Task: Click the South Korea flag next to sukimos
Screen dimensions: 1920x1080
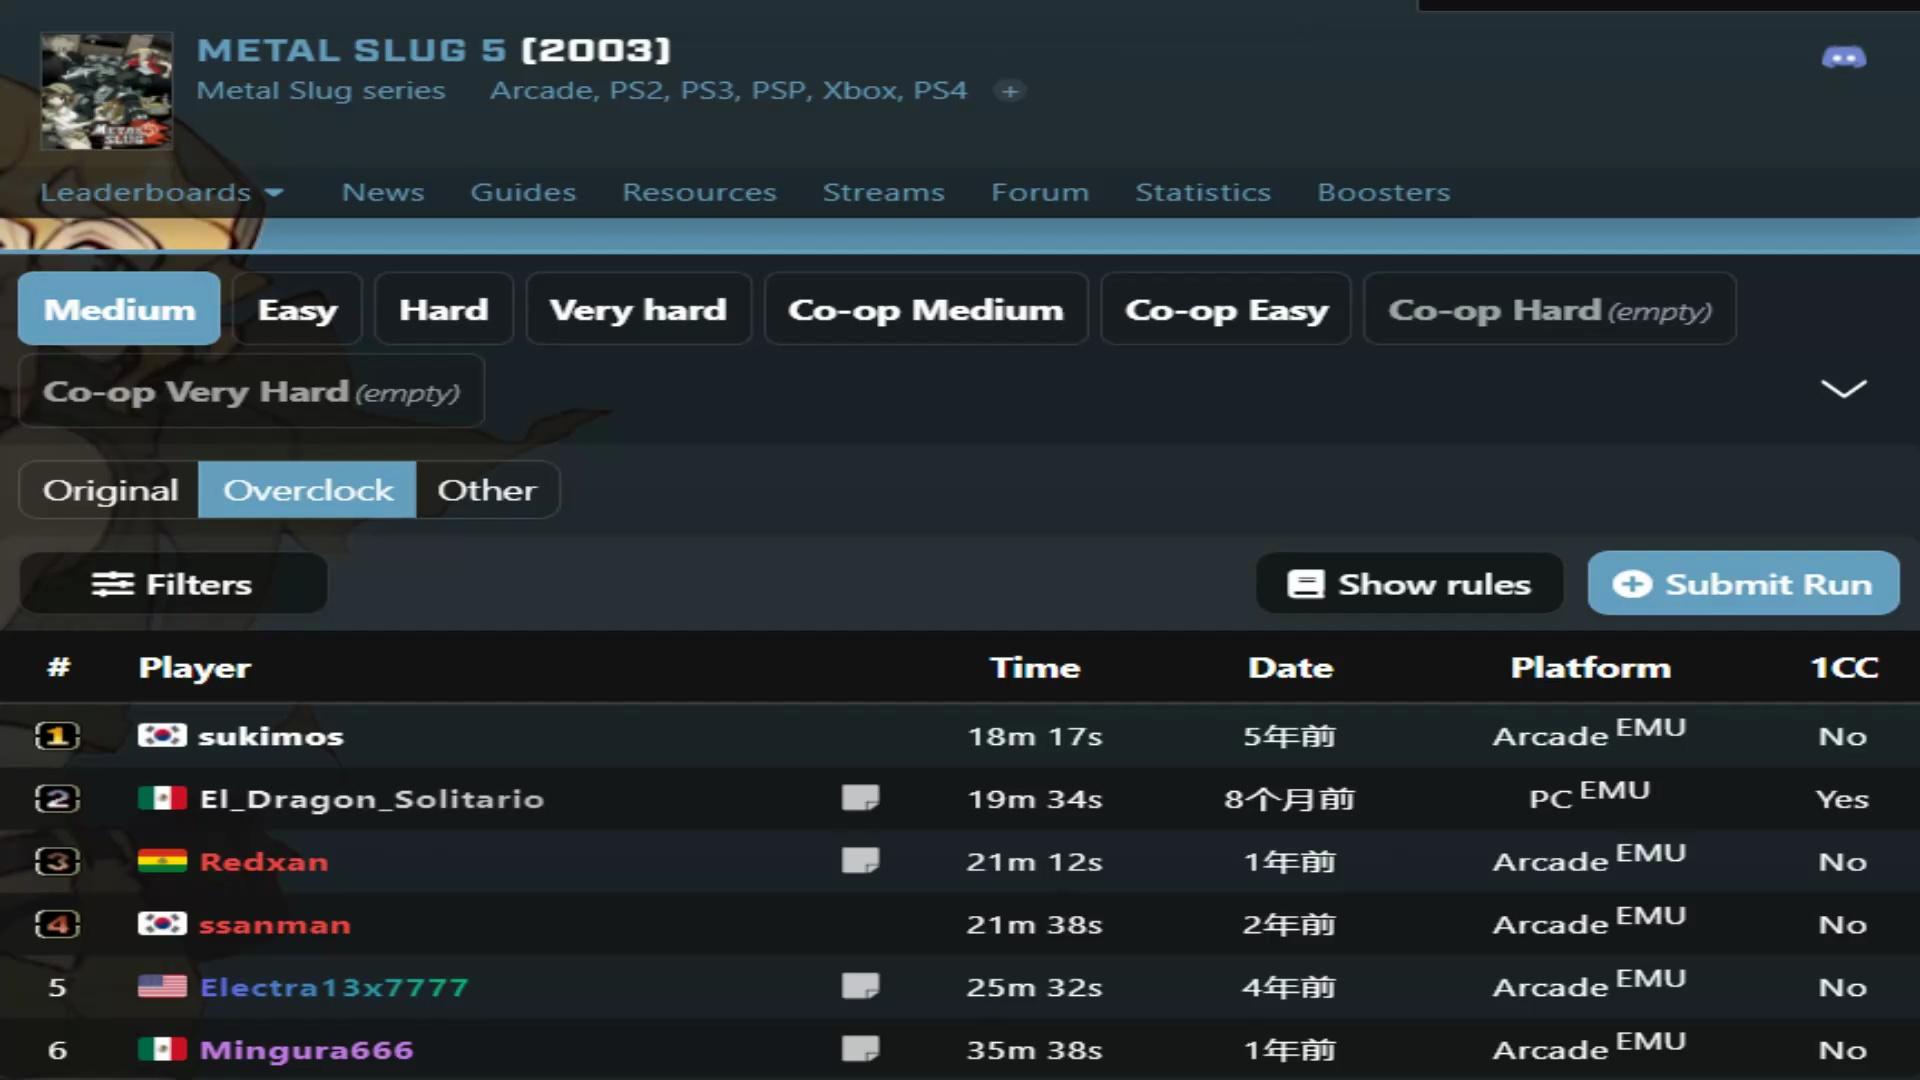Action: (x=162, y=736)
